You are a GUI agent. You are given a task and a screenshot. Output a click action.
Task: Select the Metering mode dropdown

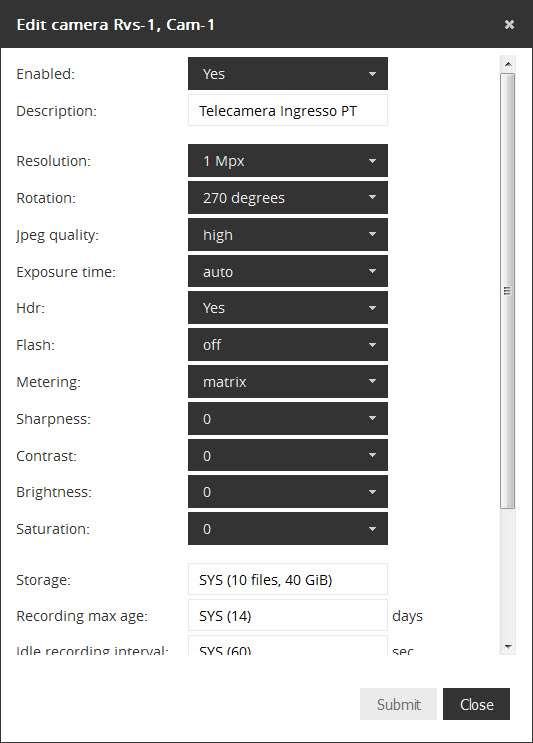pyautogui.click(x=288, y=381)
